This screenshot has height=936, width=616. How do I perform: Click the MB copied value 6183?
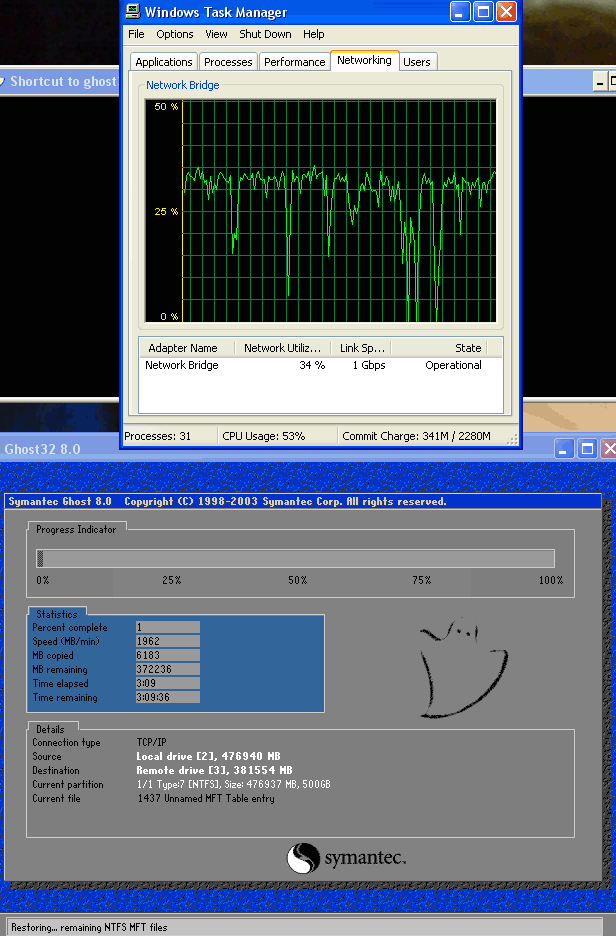[168, 655]
